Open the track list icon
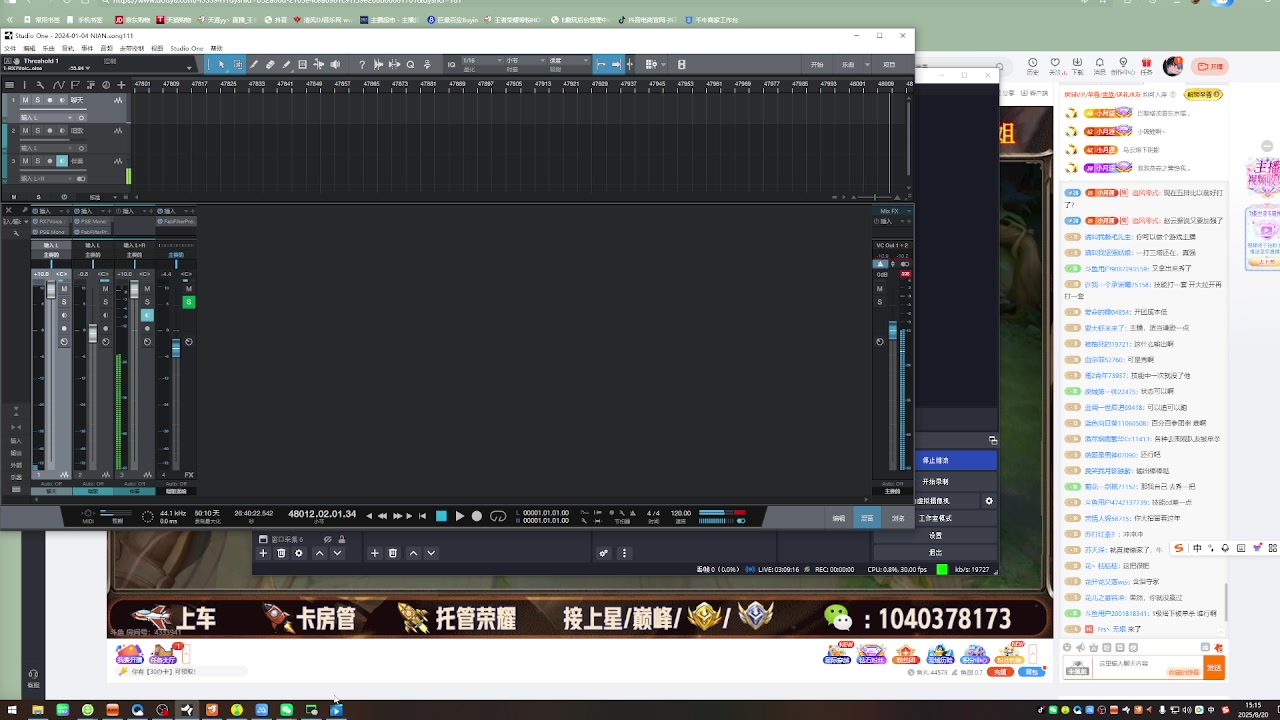 point(9,85)
